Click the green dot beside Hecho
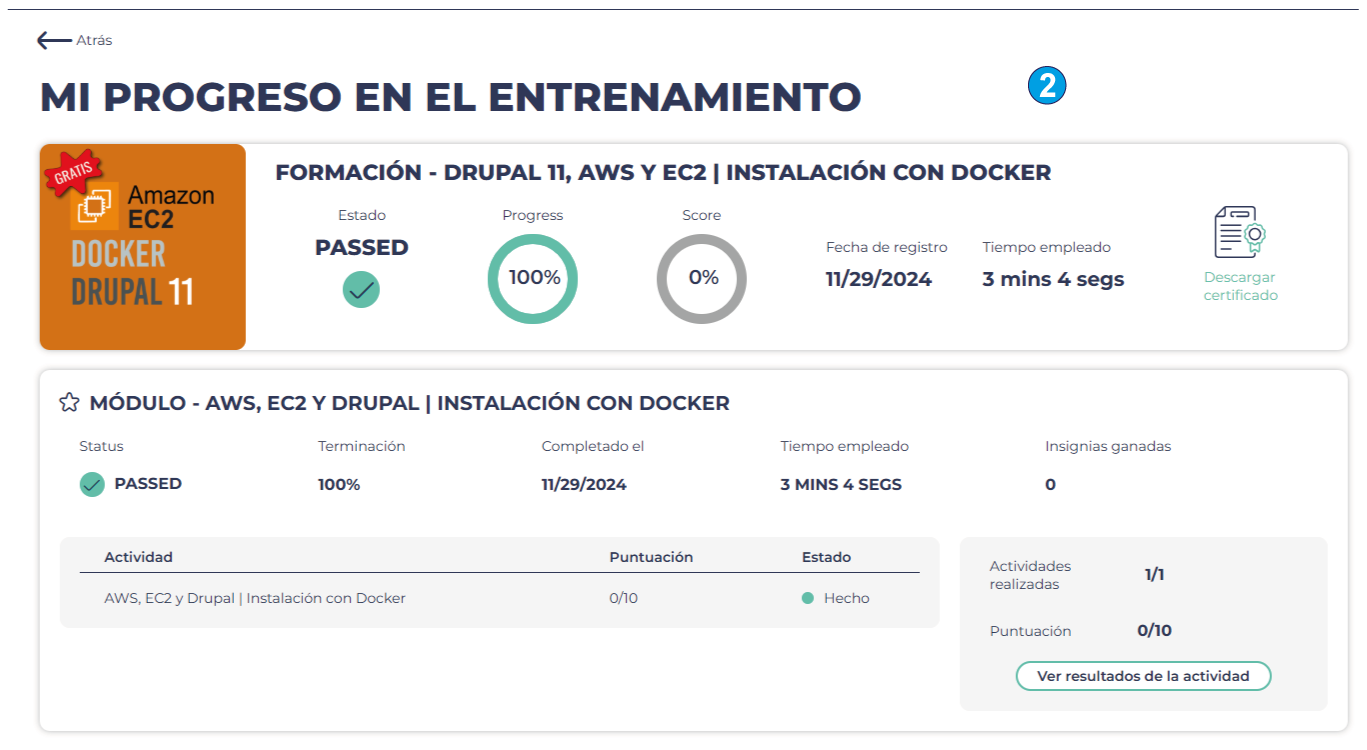The height and width of the screenshot is (750, 1367). pyautogui.click(x=808, y=599)
